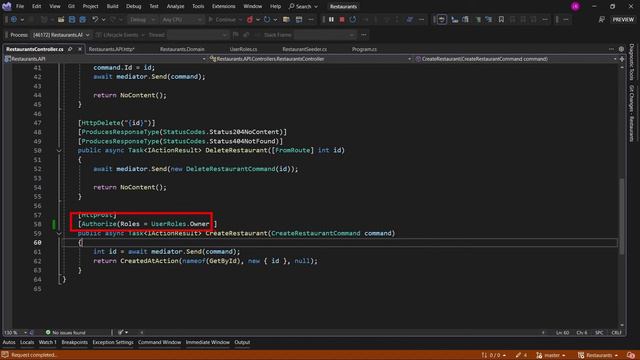Pin the RestaurantsController.cs tab

tap(70, 49)
